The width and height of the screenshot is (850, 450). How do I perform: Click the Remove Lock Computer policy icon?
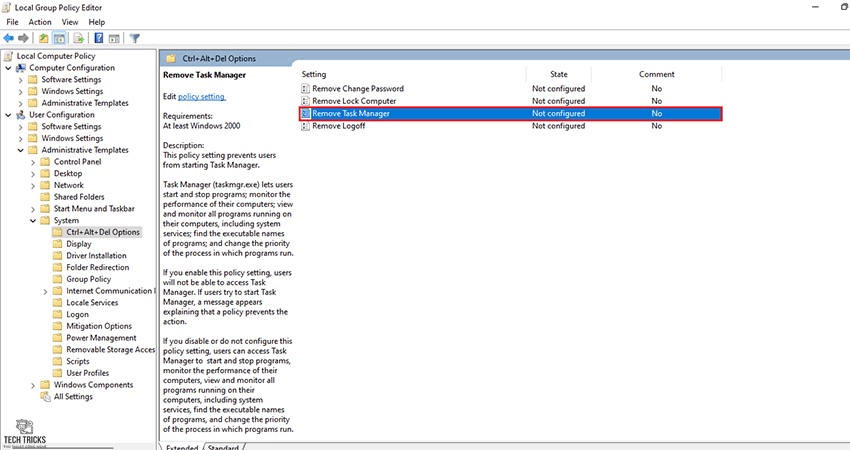click(305, 101)
